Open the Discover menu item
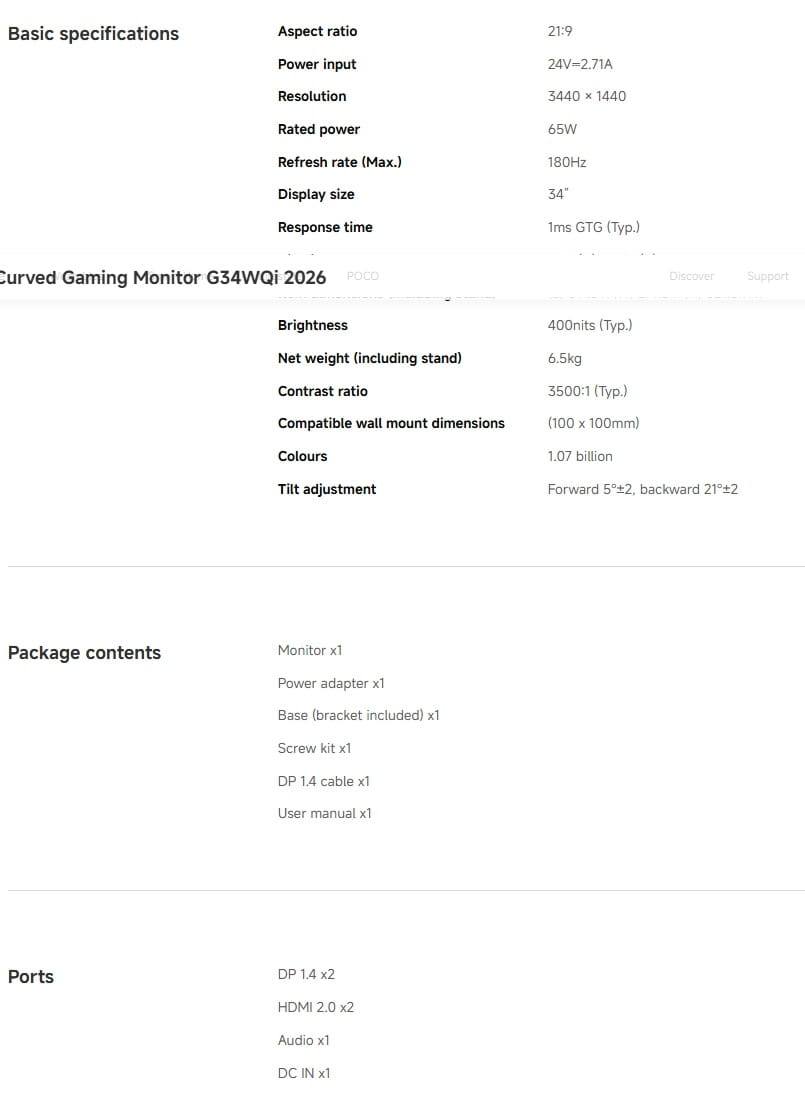The width and height of the screenshot is (805, 1116). [x=691, y=276]
